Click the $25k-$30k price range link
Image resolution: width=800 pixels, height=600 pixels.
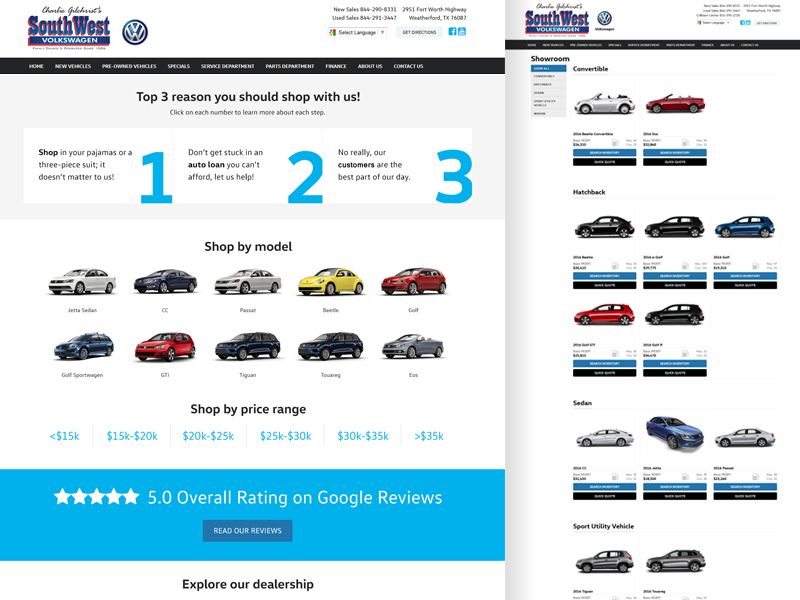[286, 436]
